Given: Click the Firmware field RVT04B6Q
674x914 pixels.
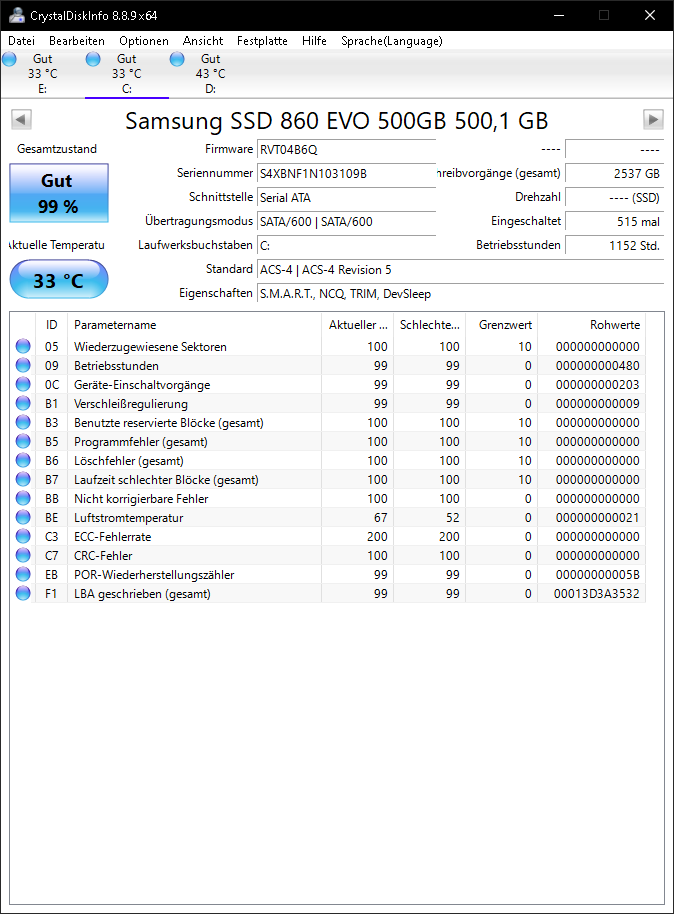Looking at the screenshot, I should click(x=347, y=150).
